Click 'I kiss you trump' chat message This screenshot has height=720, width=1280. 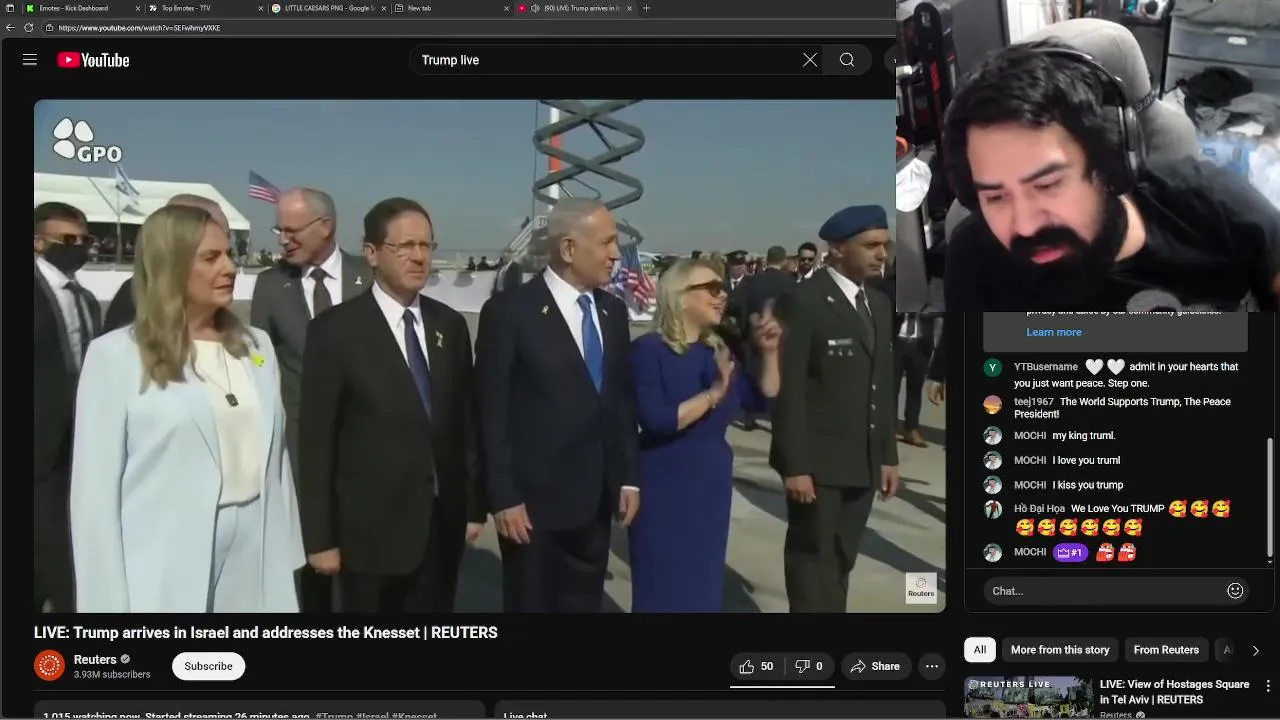click(1088, 485)
